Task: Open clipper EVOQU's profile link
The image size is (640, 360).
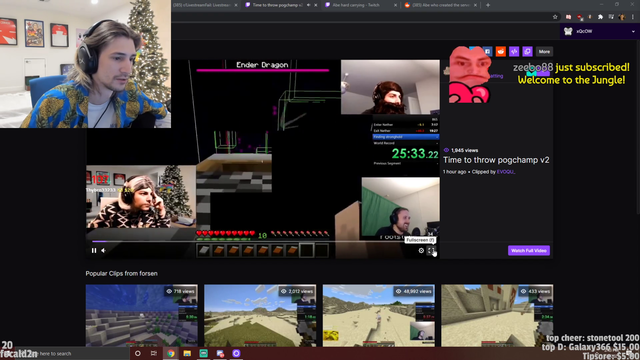Action: pos(505,172)
